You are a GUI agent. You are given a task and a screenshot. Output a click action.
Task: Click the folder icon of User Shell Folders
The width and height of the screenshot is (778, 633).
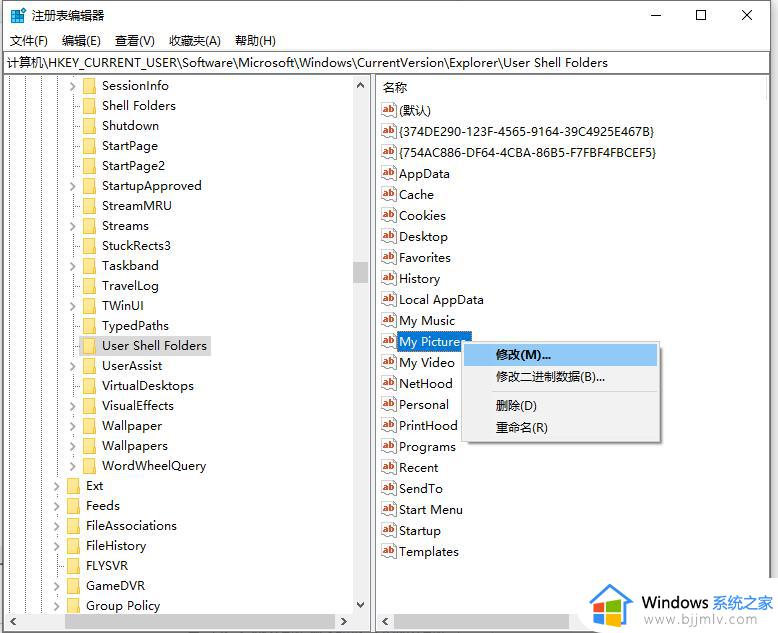89,346
